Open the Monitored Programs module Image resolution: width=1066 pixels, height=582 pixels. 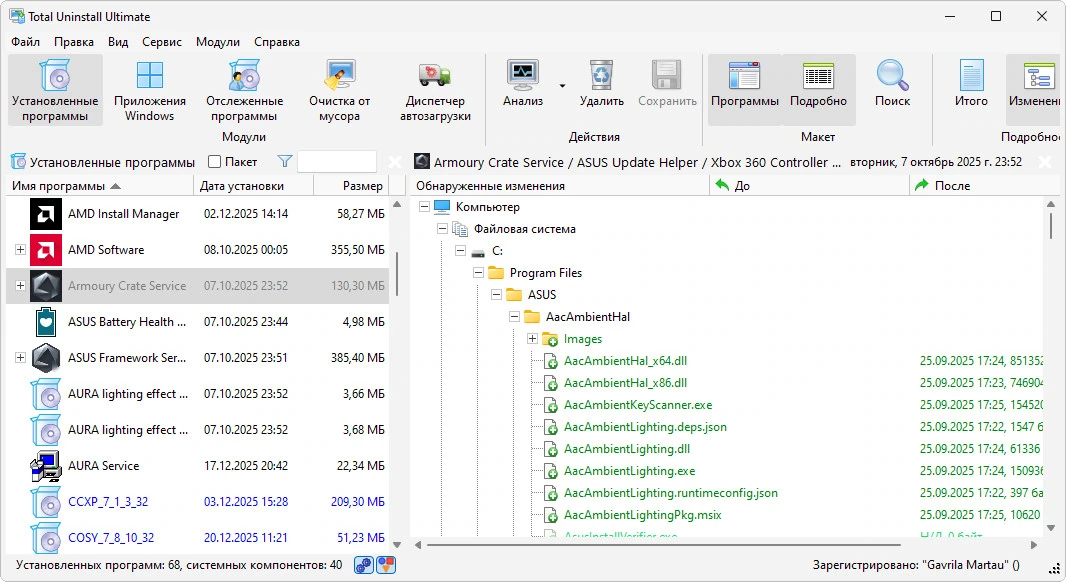click(244, 90)
